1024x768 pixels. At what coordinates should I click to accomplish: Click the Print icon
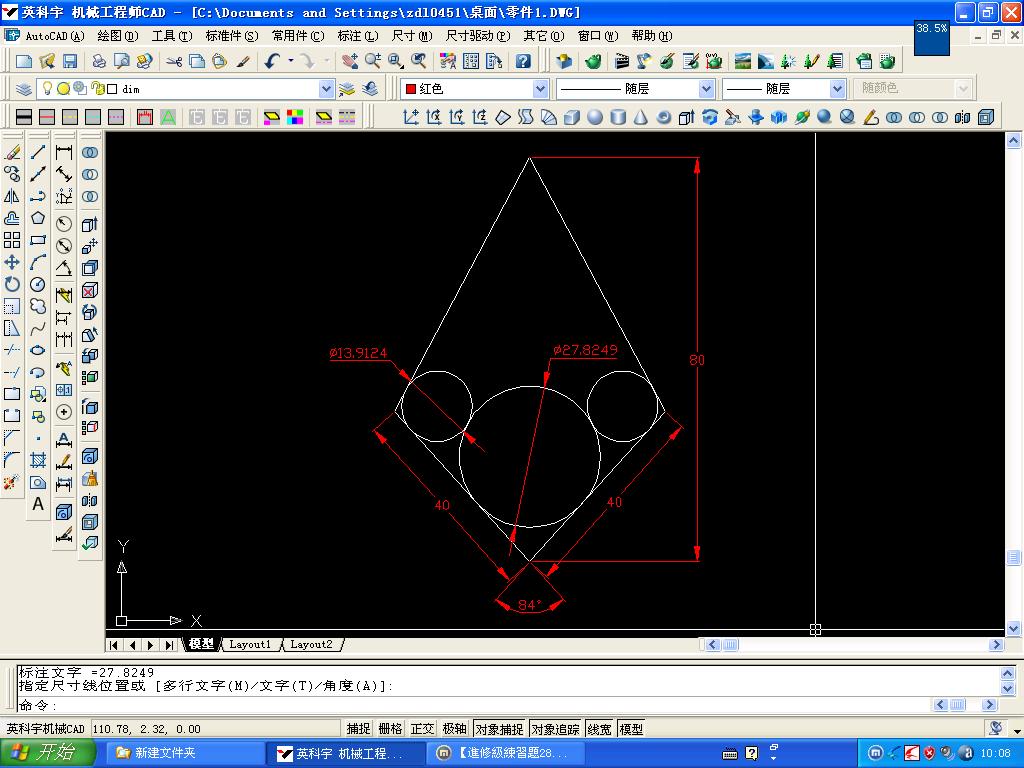click(x=99, y=61)
